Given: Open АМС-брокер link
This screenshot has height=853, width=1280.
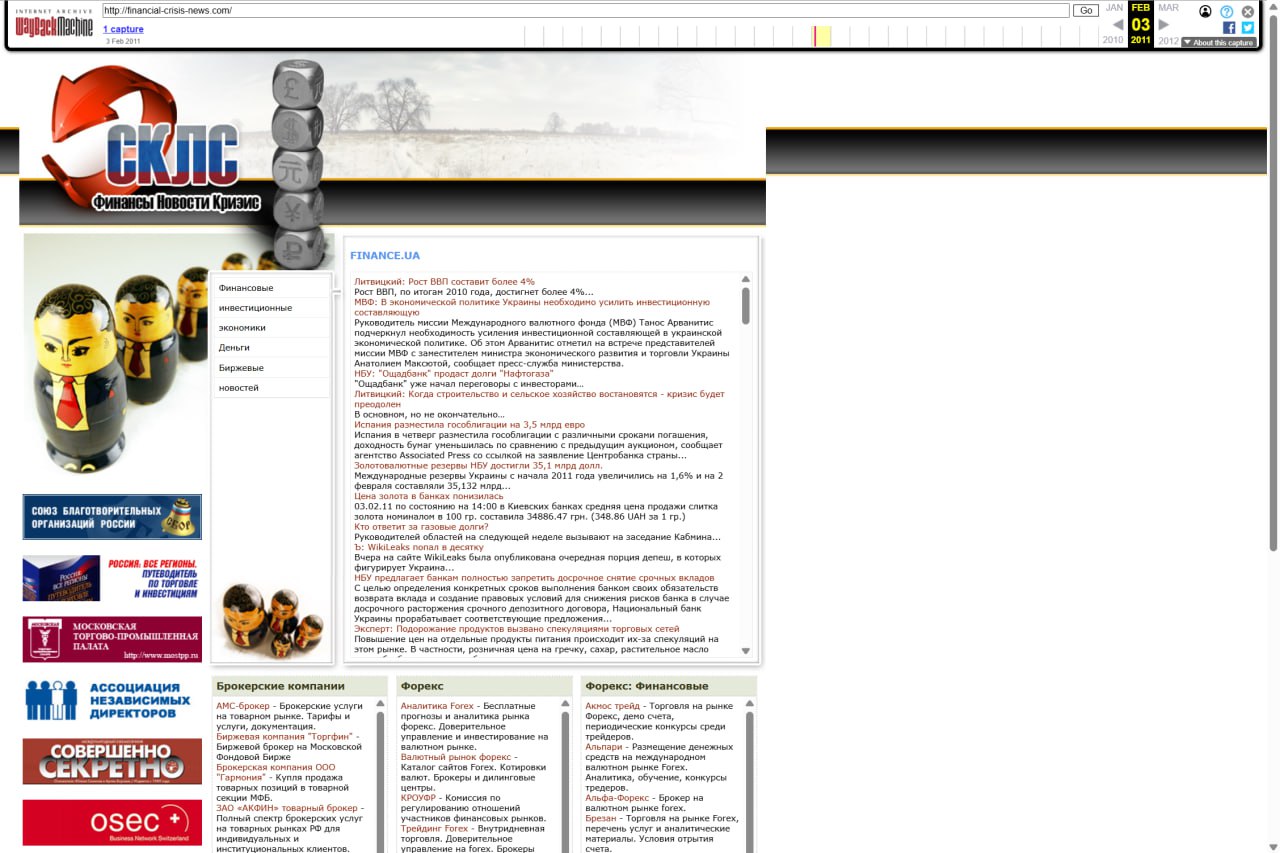Looking at the screenshot, I should click(x=243, y=706).
